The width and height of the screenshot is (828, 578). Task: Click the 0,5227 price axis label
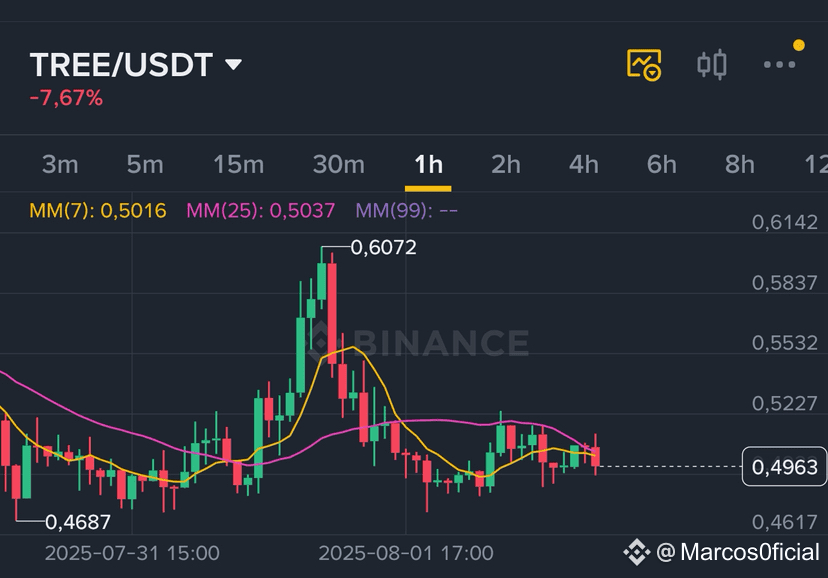tap(785, 404)
